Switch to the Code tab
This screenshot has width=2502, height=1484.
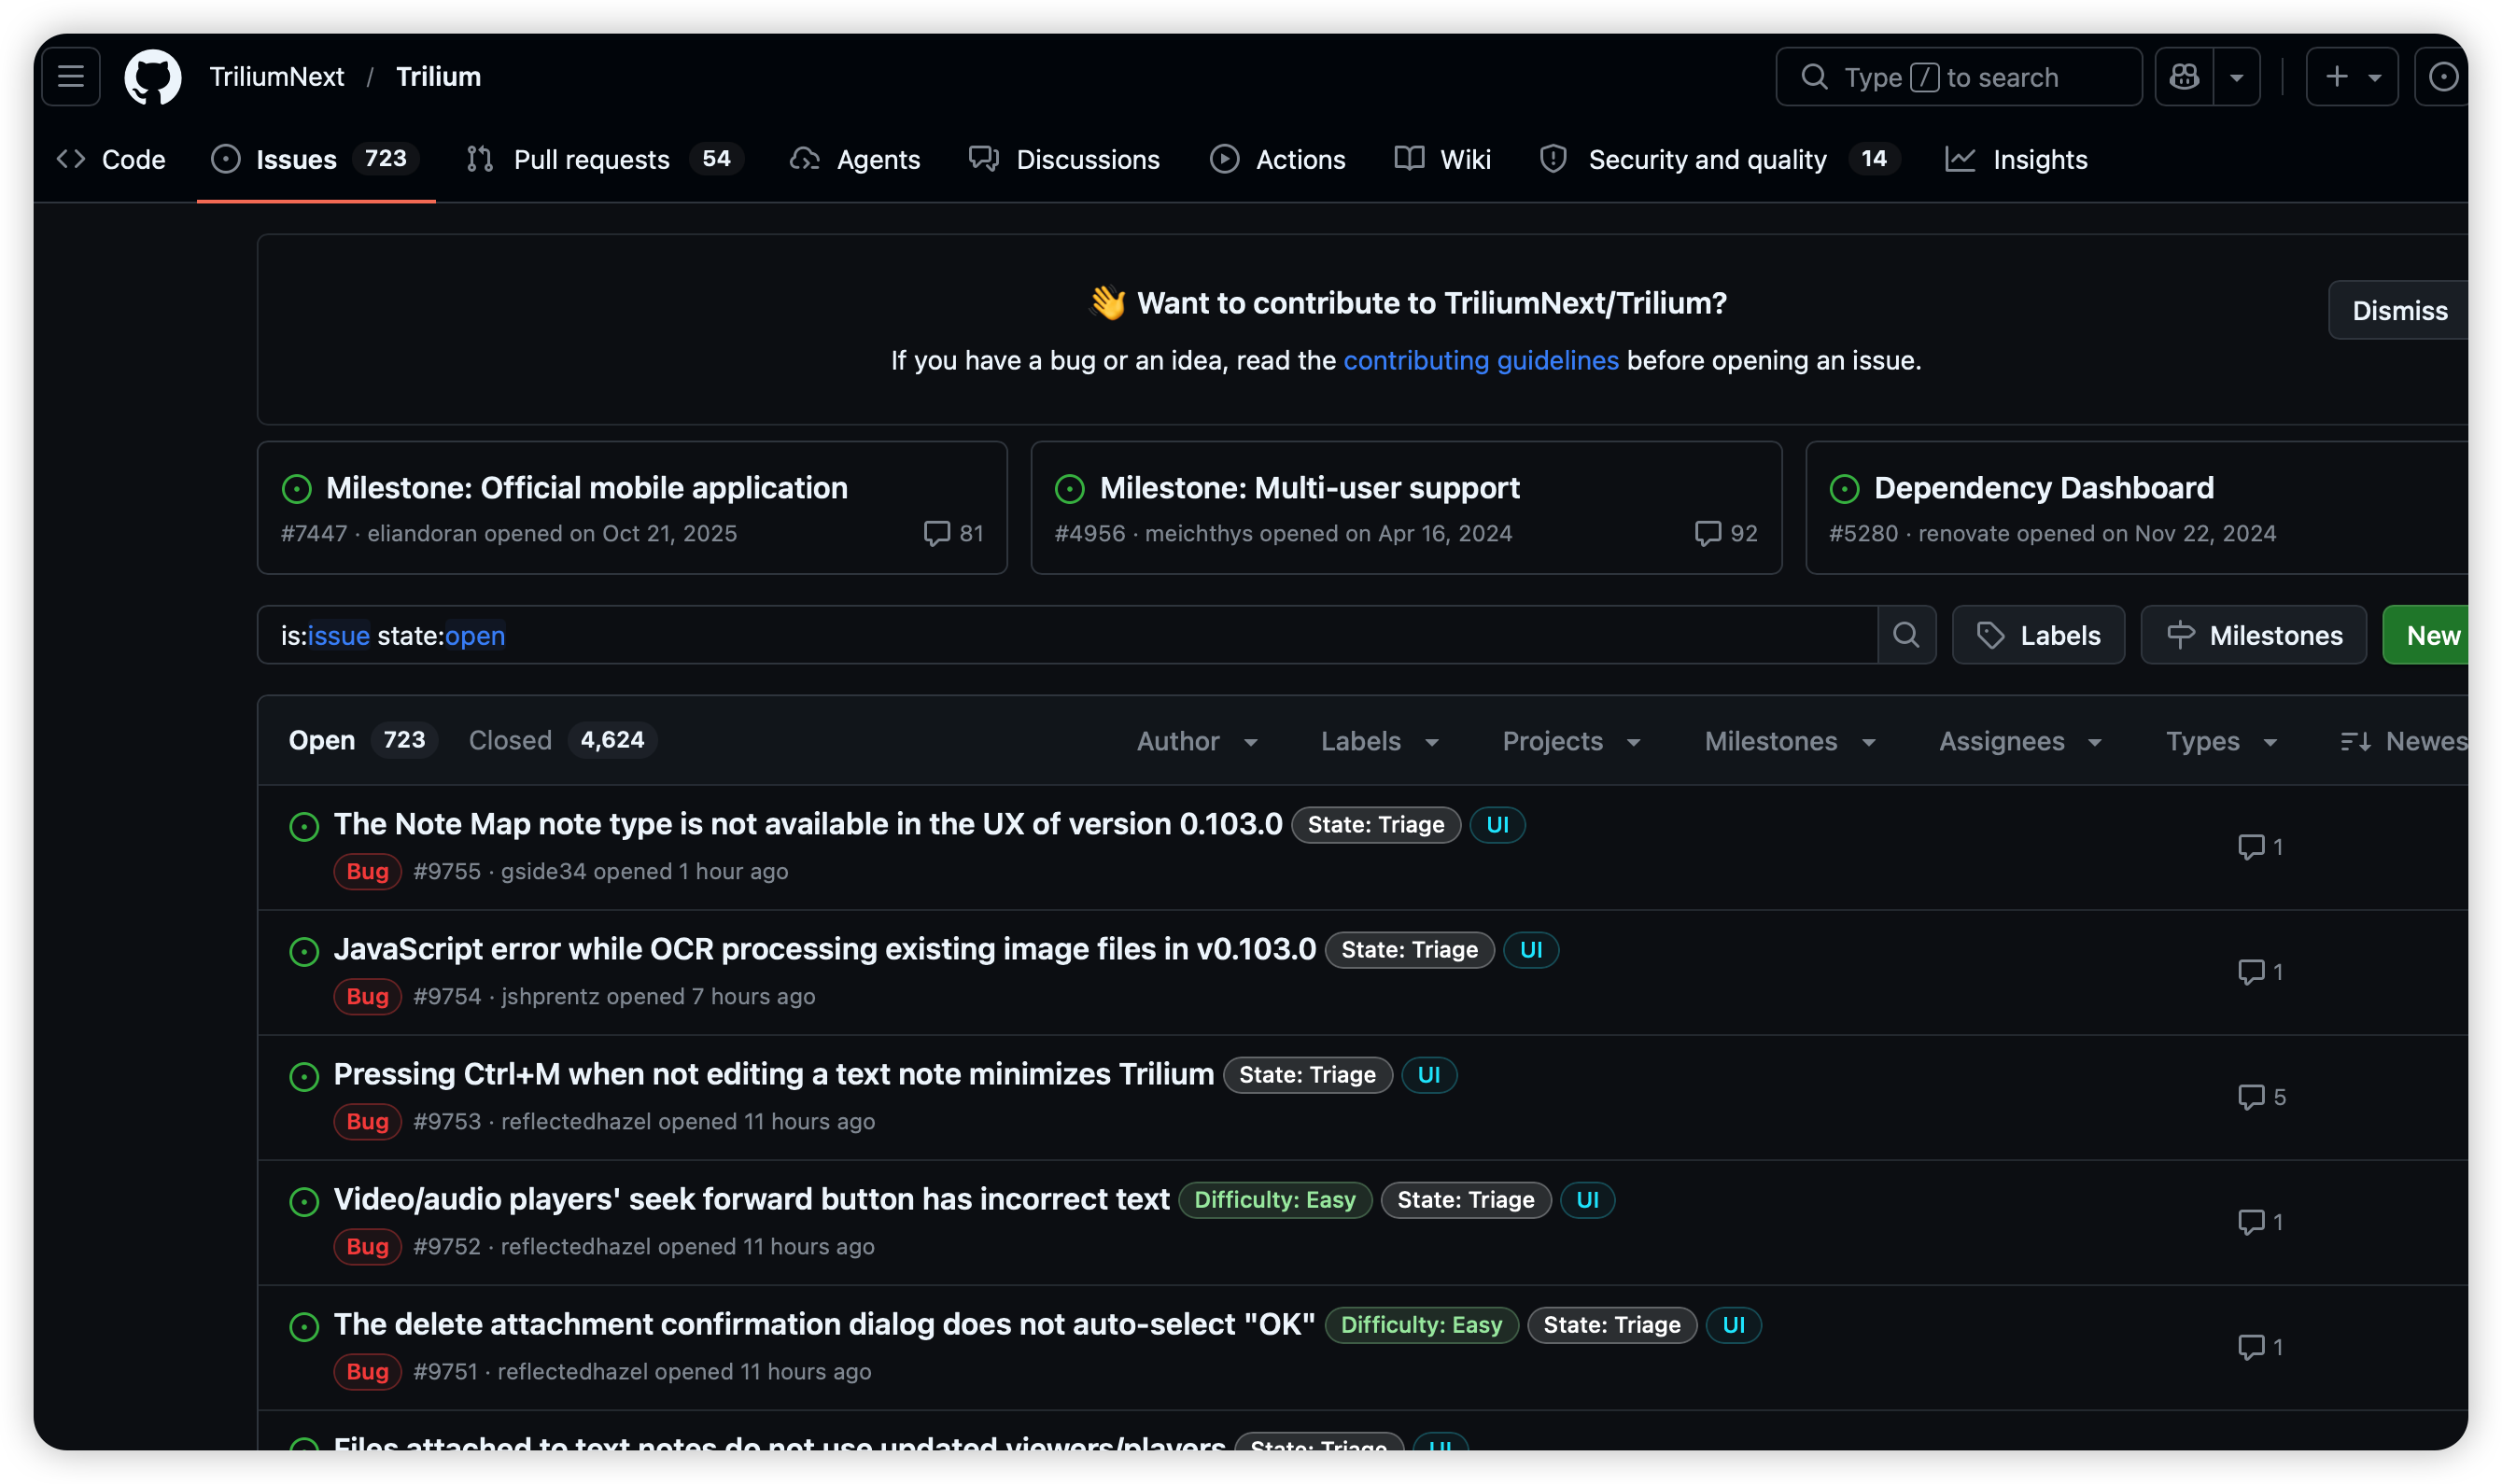tap(111, 159)
